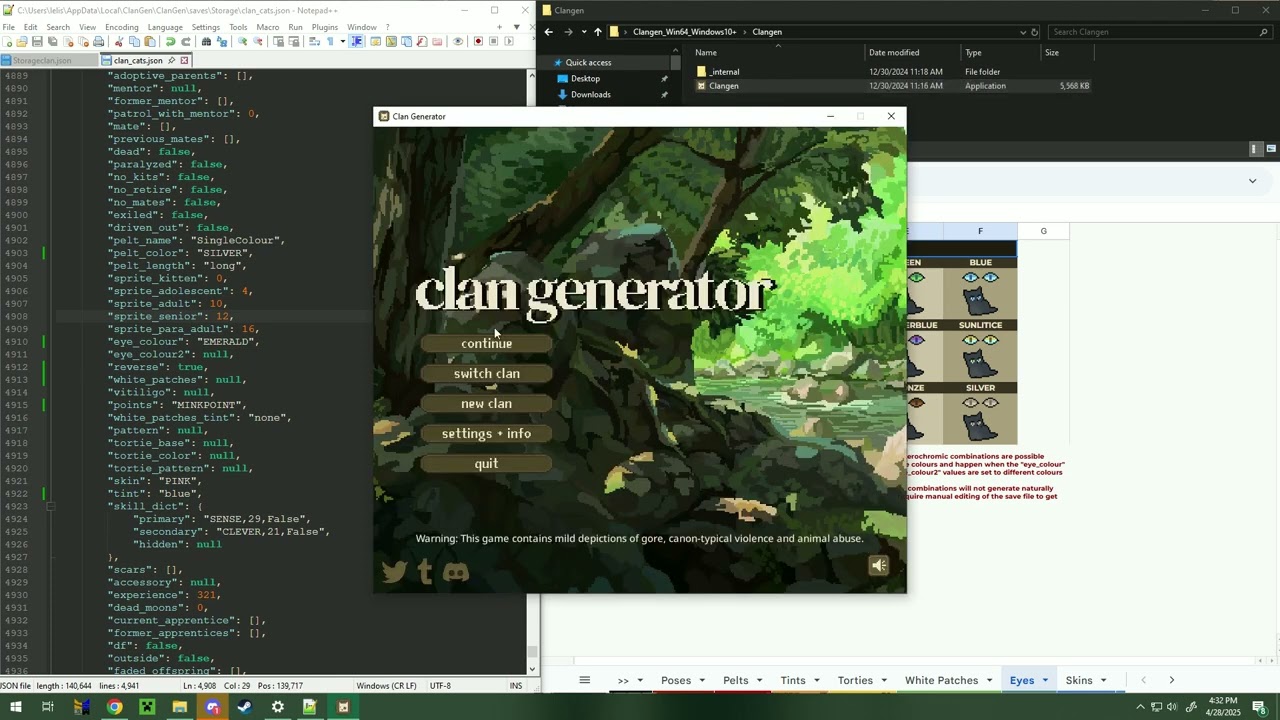Mute audio with the speaker icon in Clan Generator

(878, 566)
